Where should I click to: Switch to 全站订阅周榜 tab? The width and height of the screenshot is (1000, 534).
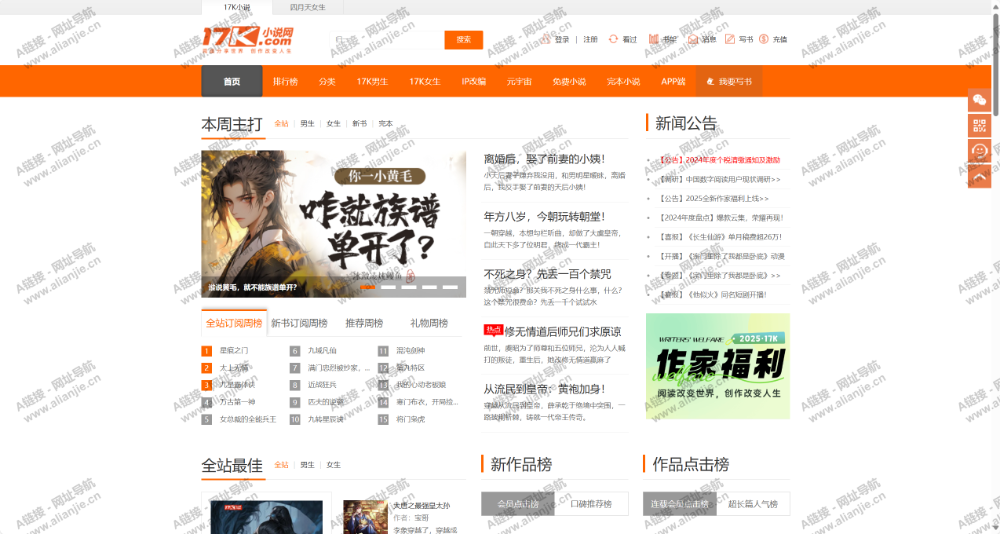click(233, 323)
